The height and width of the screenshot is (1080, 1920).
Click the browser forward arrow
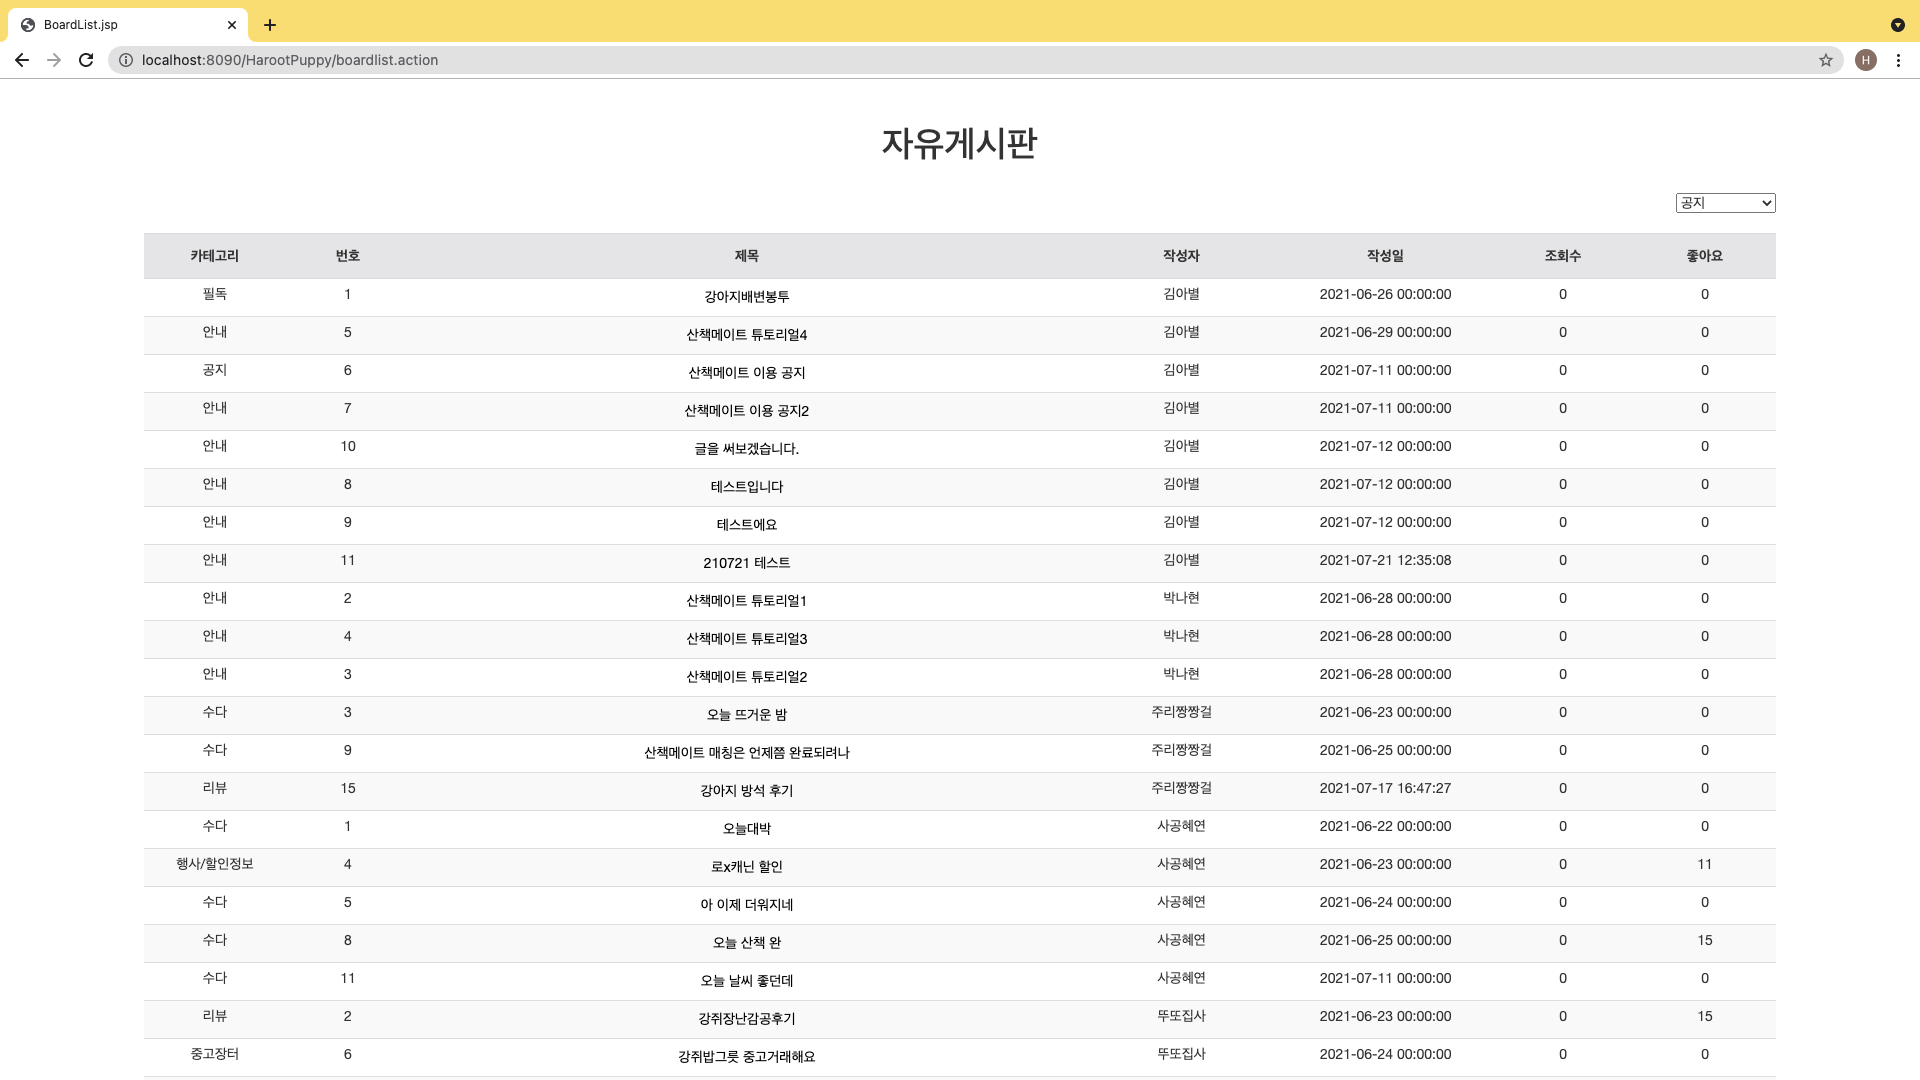coord(54,60)
